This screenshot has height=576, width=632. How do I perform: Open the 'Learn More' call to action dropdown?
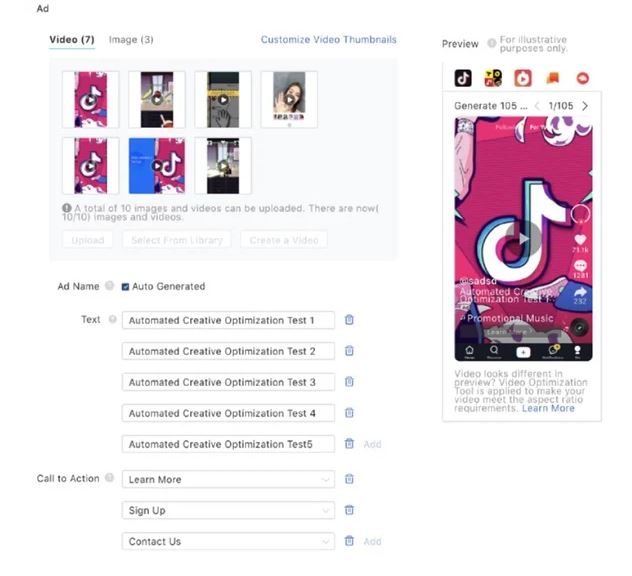pos(228,479)
